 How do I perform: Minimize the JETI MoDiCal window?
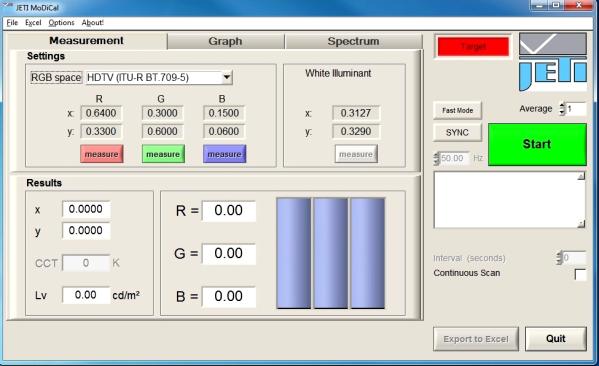(x=539, y=5)
